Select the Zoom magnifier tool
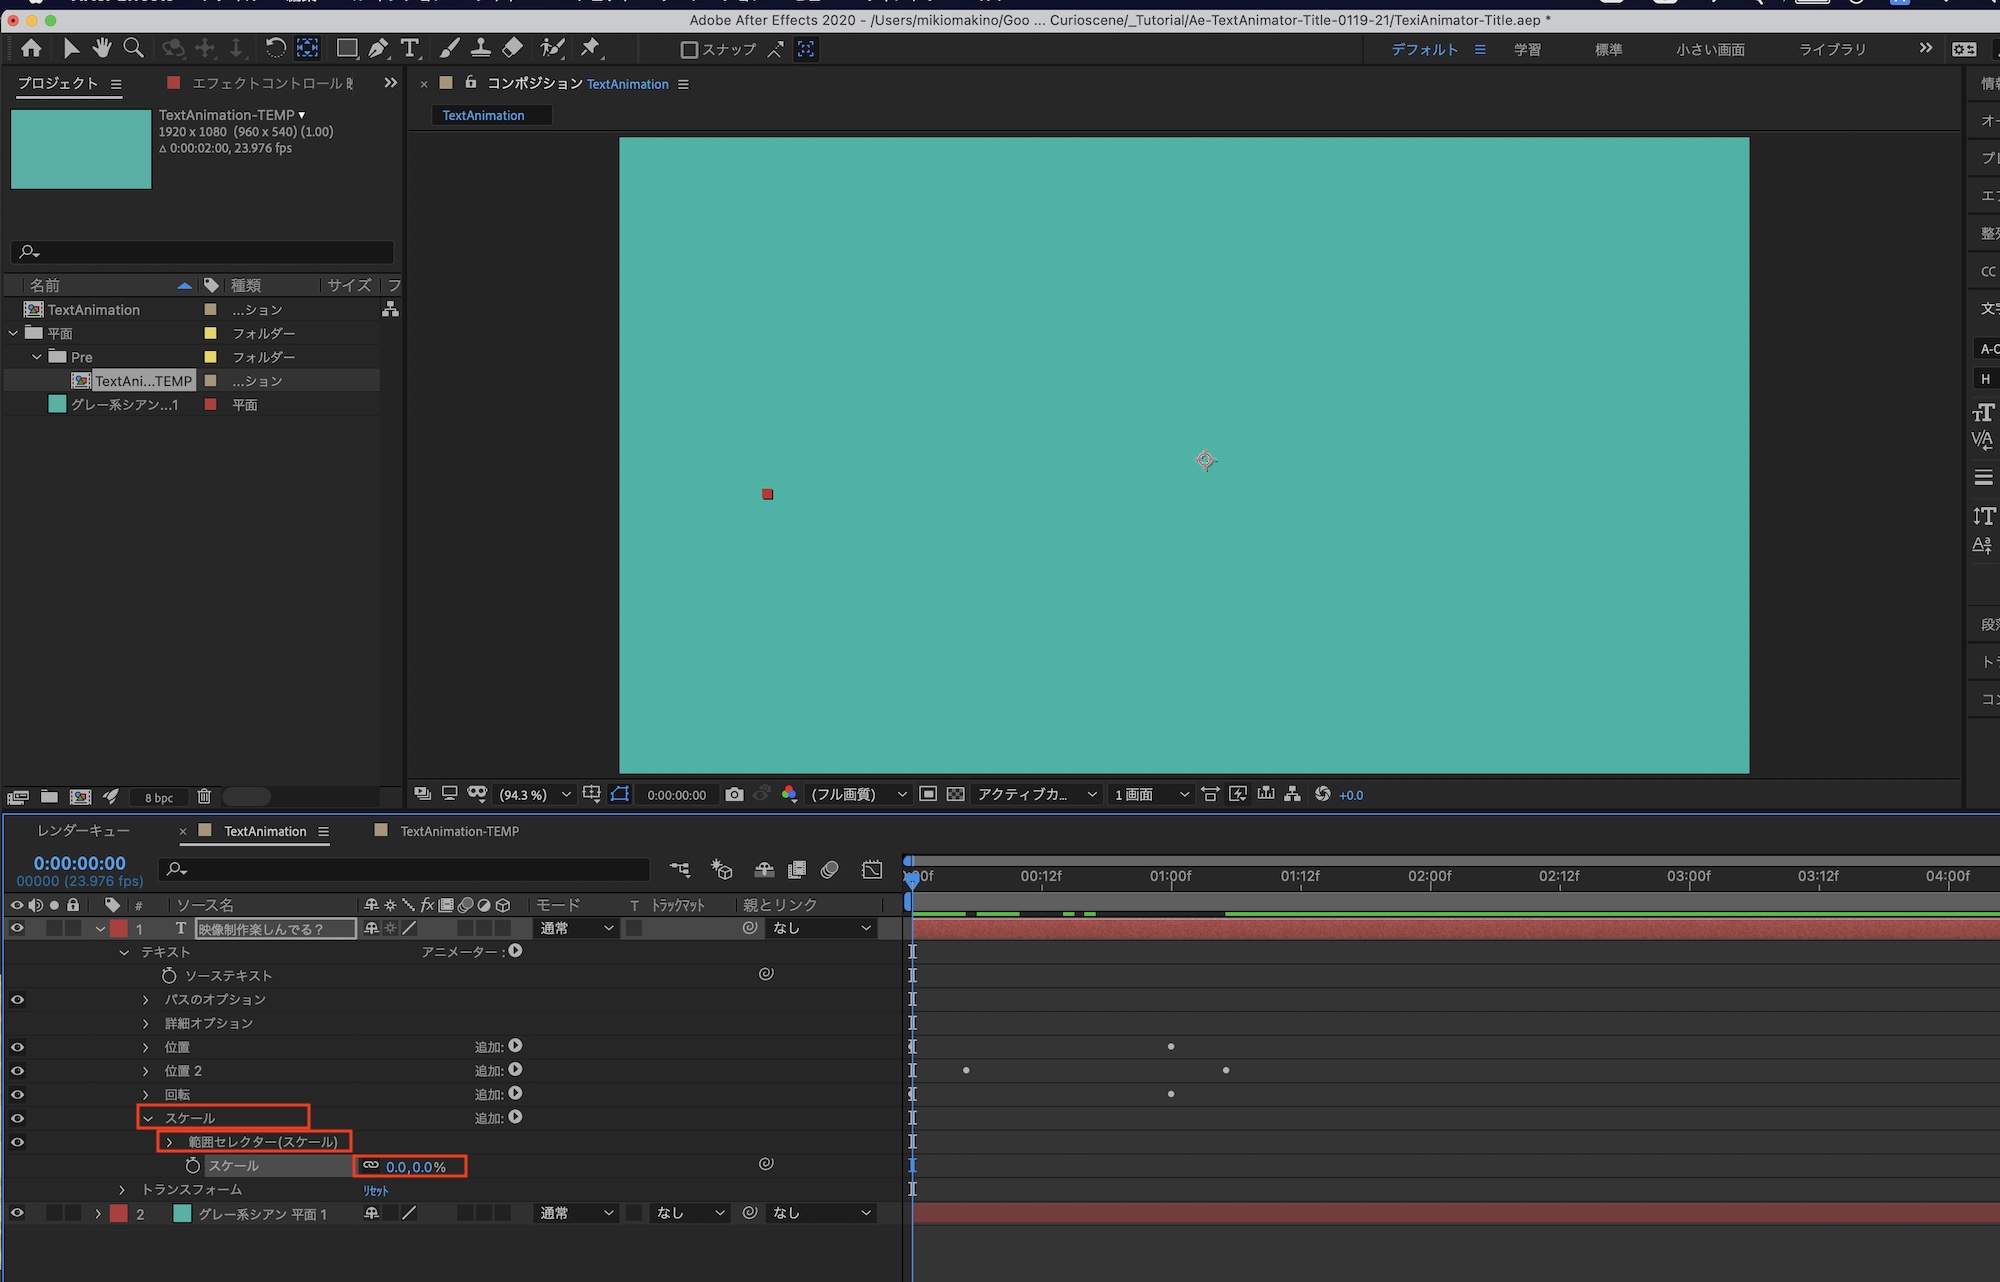 click(x=133, y=48)
